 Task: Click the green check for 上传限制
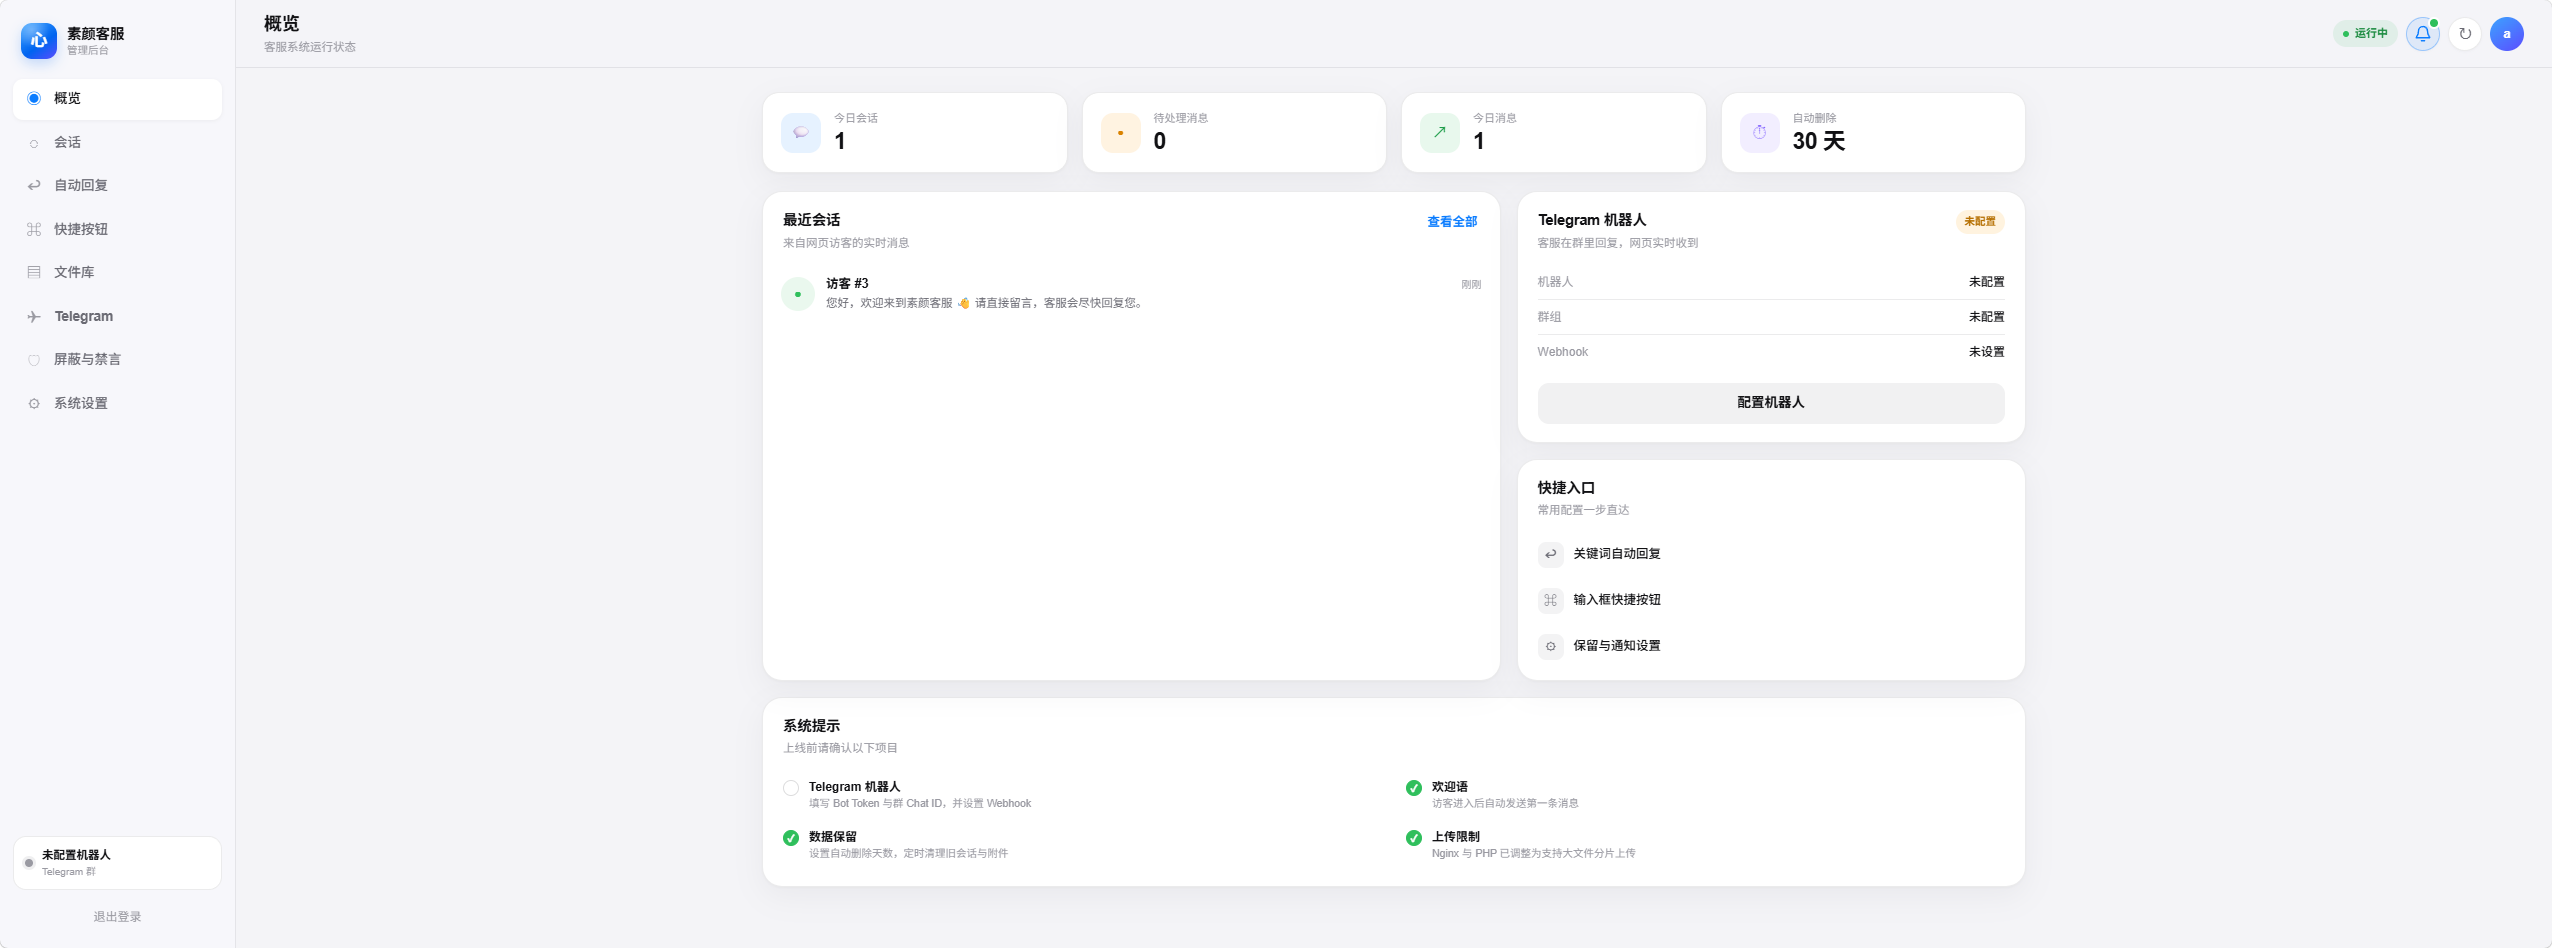click(x=1414, y=838)
